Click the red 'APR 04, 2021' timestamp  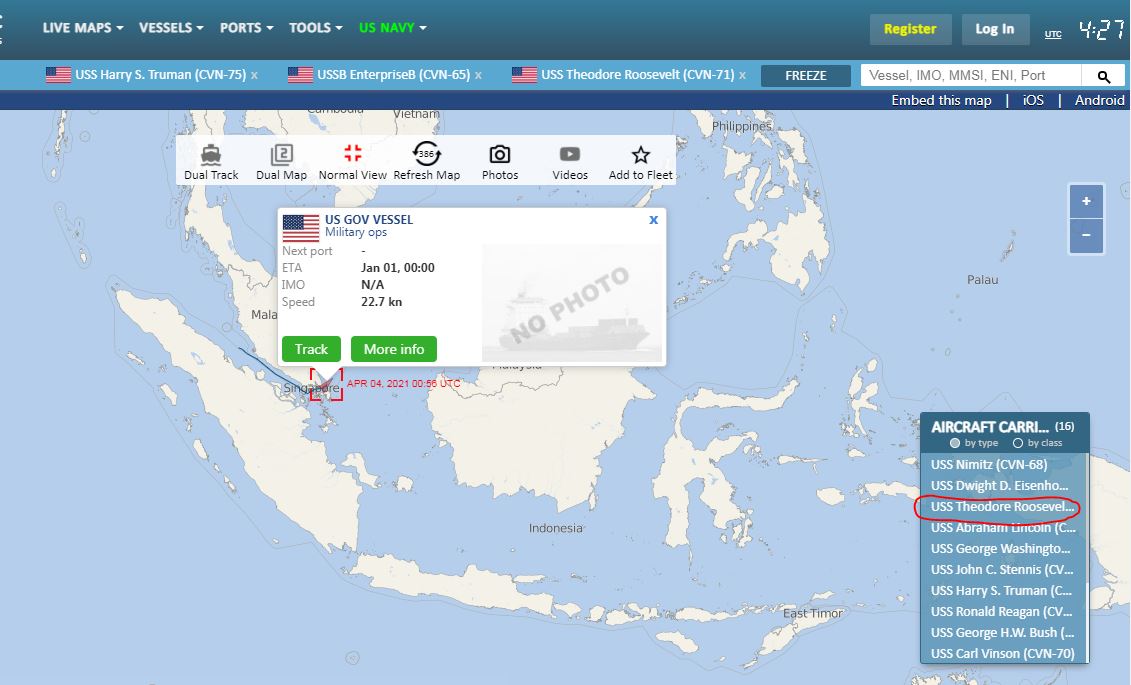[403, 383]
